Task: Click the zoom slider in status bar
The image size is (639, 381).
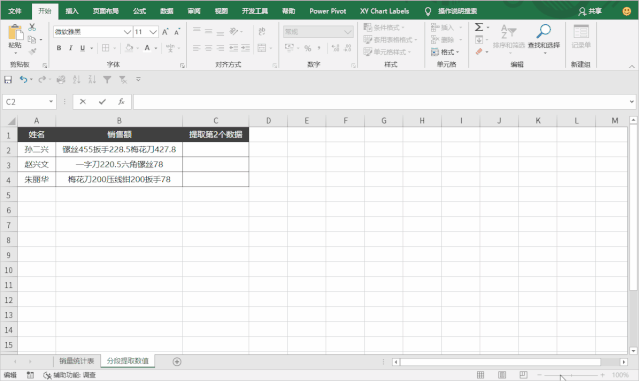Action: click(570, 375)
